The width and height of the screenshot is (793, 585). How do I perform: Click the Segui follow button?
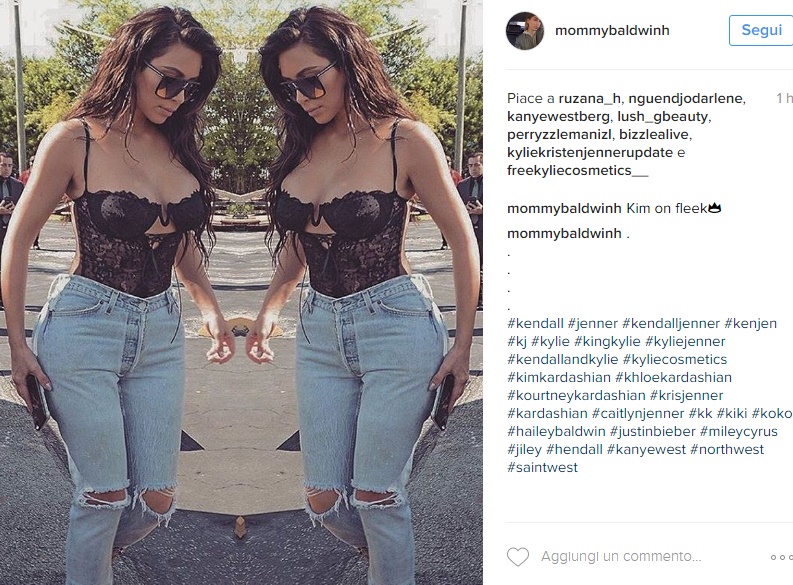[761, 30]
